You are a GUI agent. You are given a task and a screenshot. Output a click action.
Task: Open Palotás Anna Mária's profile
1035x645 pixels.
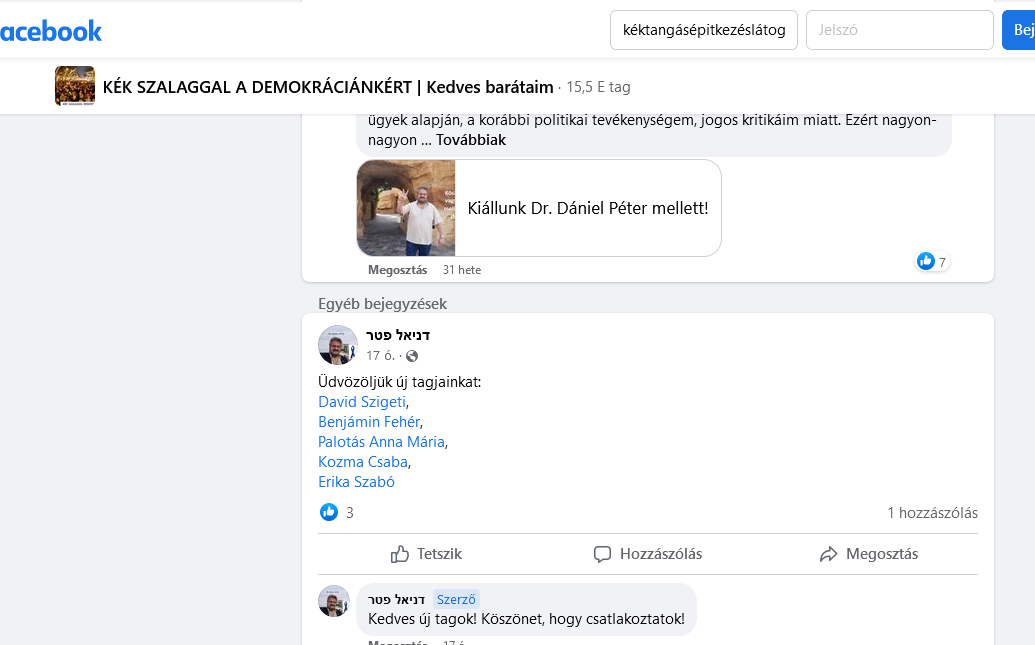click(382, 442)
